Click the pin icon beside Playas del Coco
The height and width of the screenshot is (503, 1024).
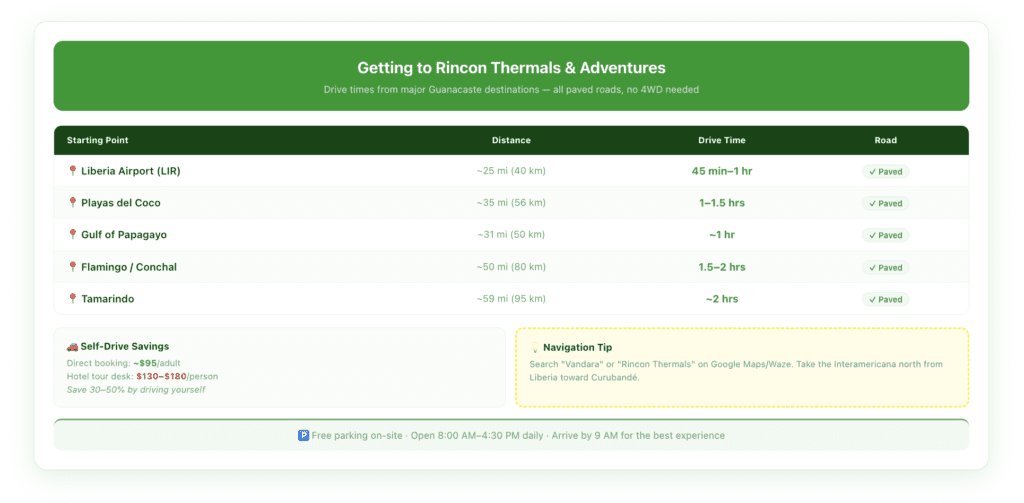[x=72, y=203]
